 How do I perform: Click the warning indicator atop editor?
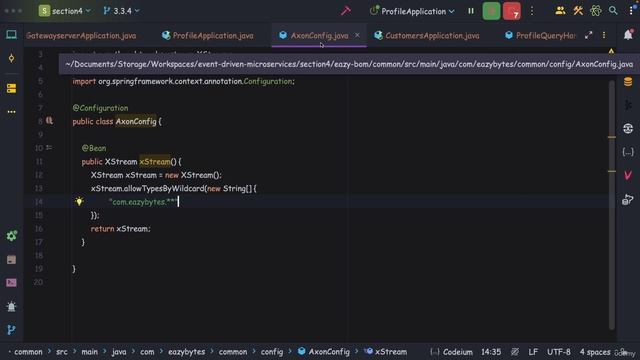611,51
